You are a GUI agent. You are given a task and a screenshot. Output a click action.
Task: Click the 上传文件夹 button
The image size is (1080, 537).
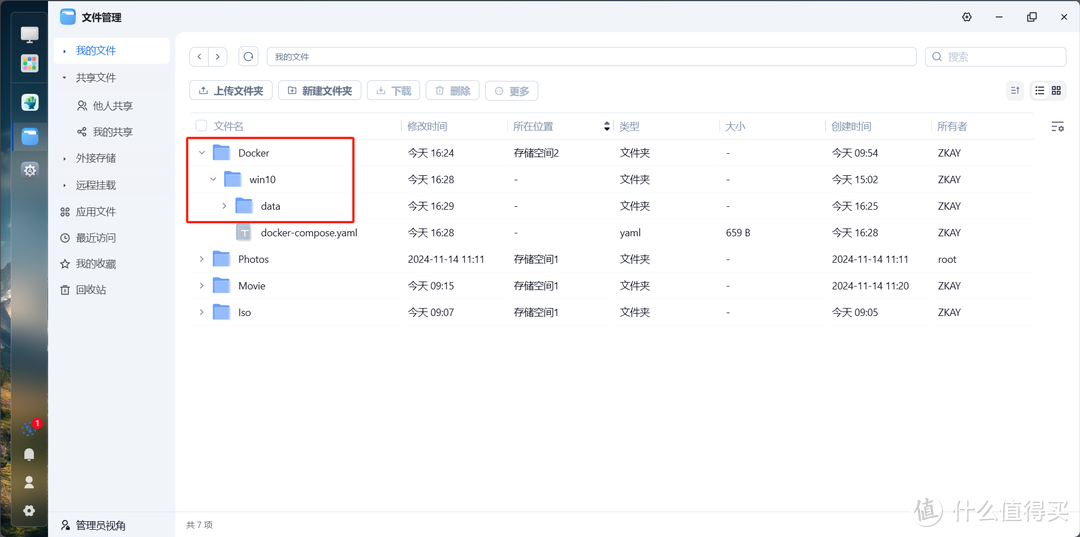point(231,90)
